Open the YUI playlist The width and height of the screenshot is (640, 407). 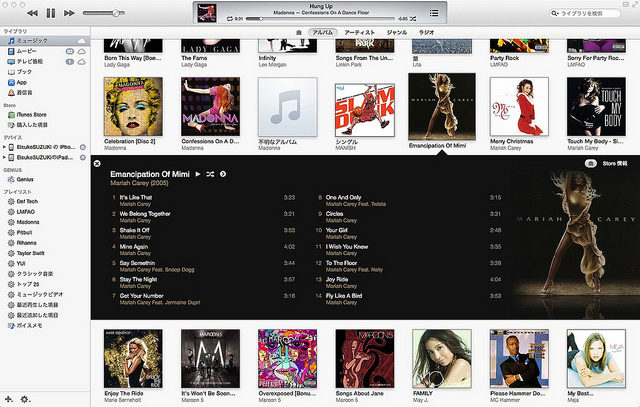pos(21,263)
